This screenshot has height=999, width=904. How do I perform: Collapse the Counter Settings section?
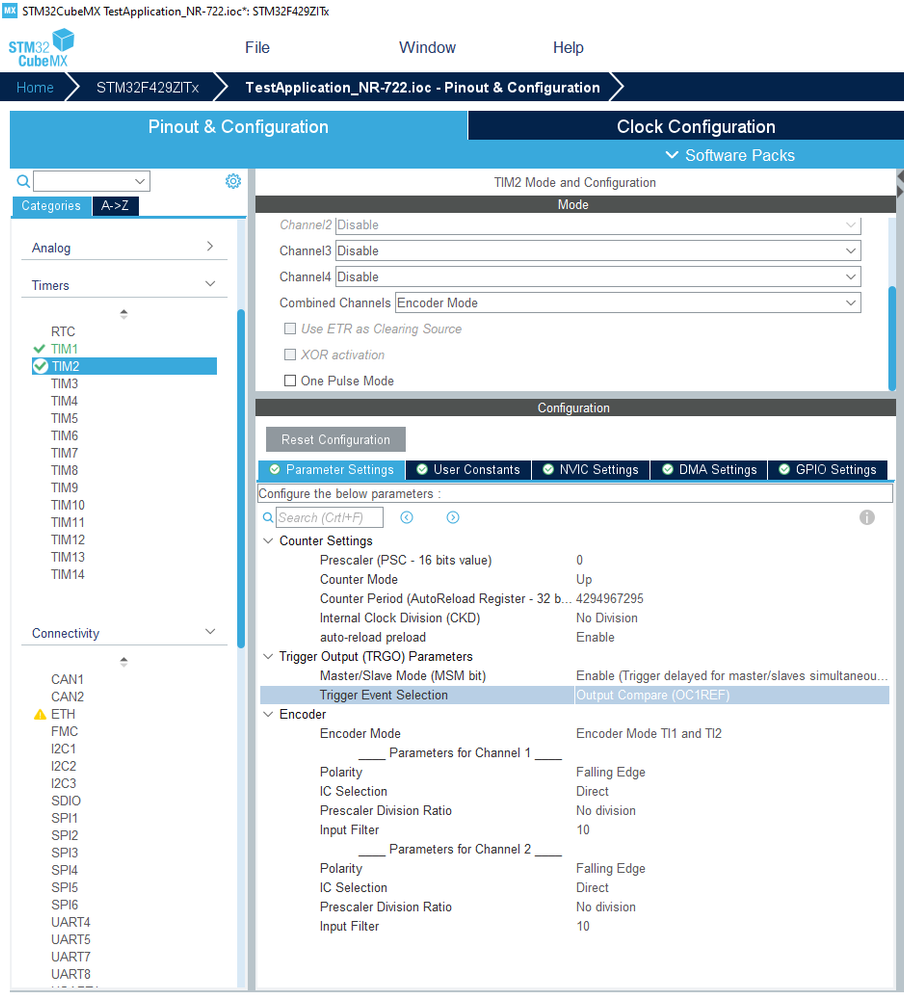[268, 541]
